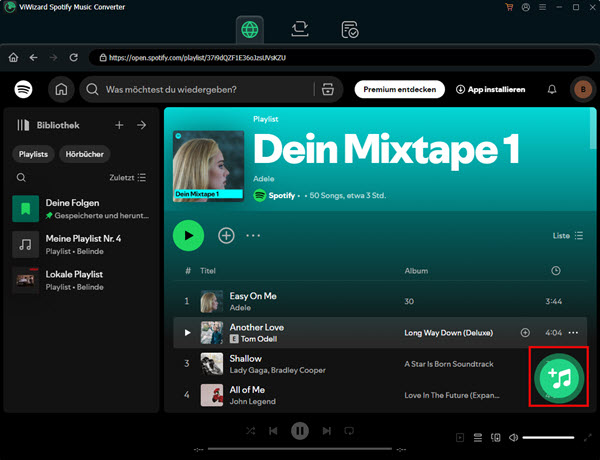Image resolution: width=600 pixels, height=460 pixels.
Task: Toggle shuffle playback
Action: (x=251, y=431)
